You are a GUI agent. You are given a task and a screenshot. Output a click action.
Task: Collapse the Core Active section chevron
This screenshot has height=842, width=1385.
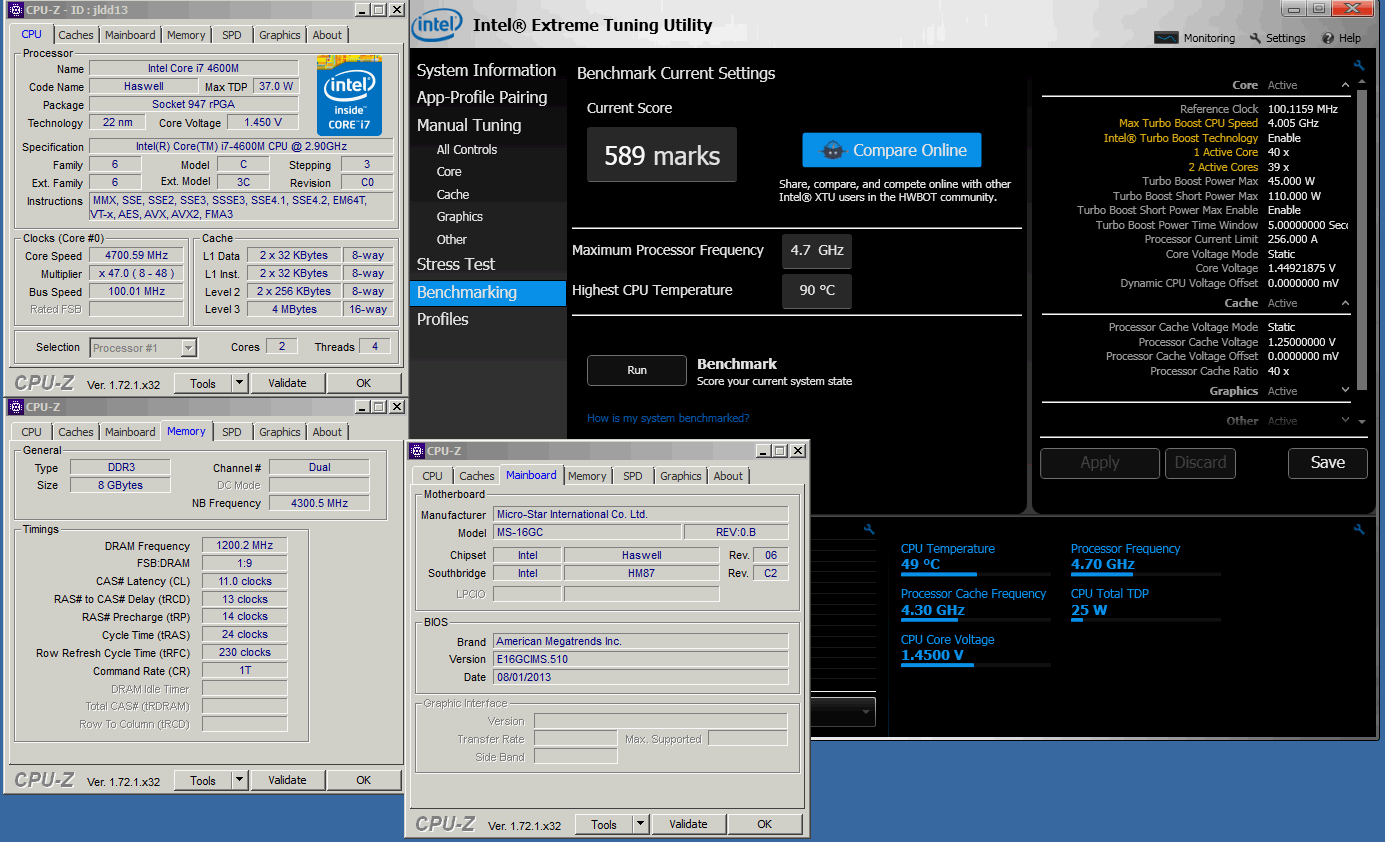(x=1346, y=85)
